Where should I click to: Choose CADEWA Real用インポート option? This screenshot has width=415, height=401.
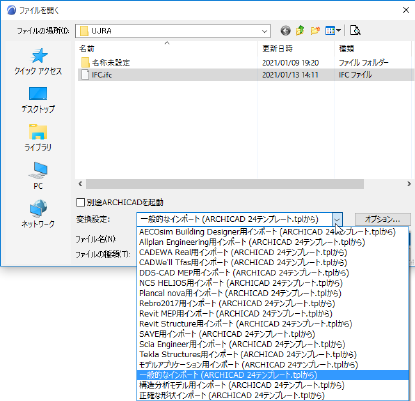point(273,252)
